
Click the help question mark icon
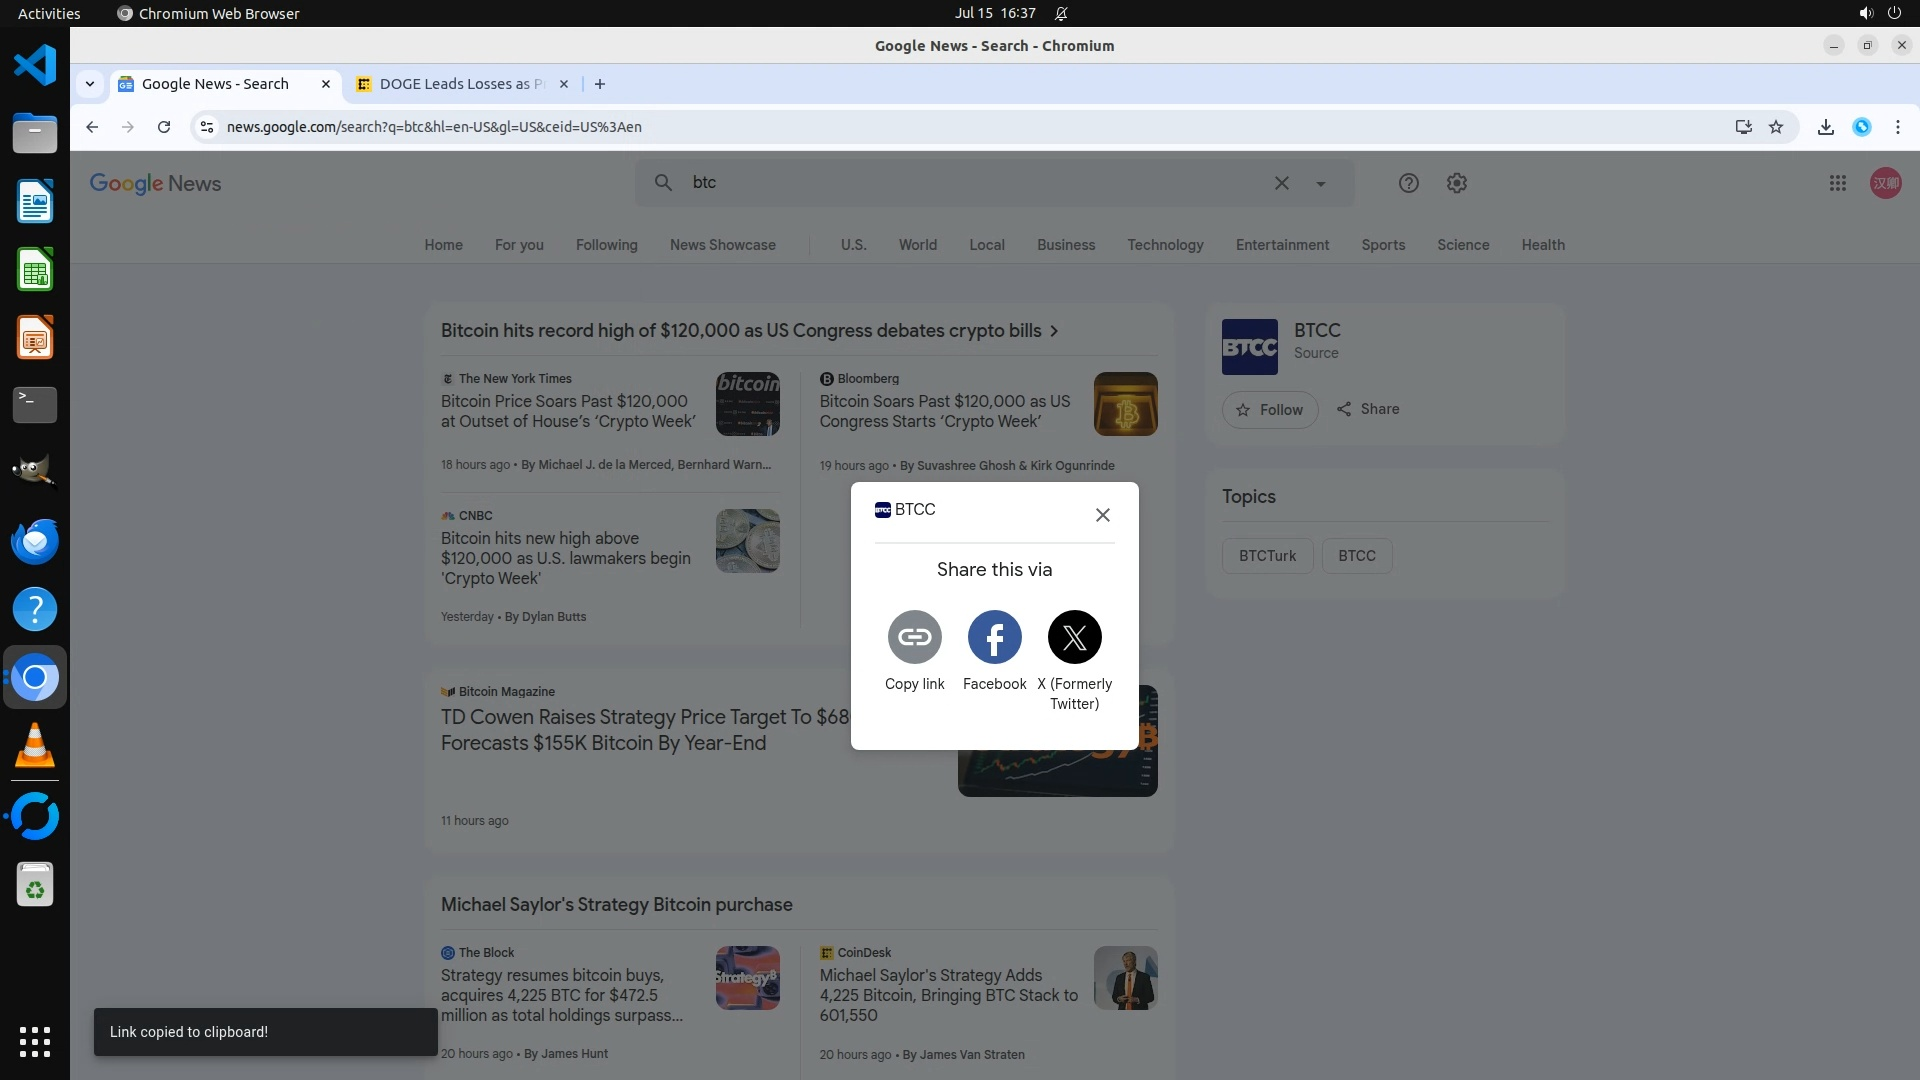tap(1408, 183)
